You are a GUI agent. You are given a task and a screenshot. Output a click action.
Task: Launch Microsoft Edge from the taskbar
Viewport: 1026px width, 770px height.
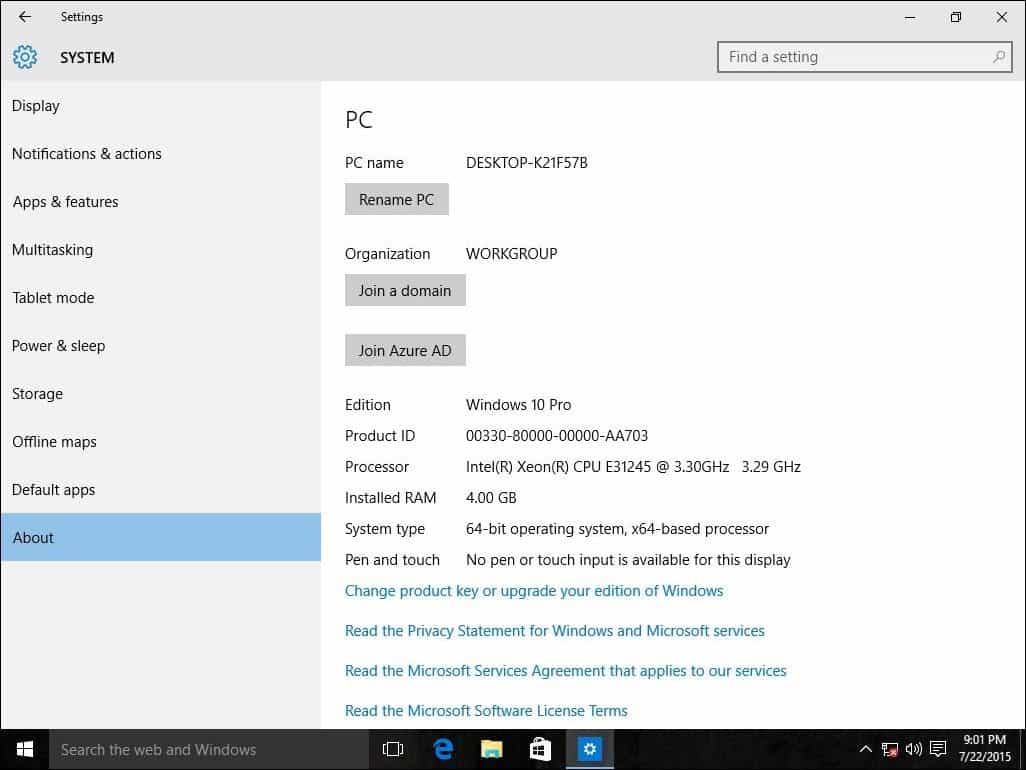(443, 749)
